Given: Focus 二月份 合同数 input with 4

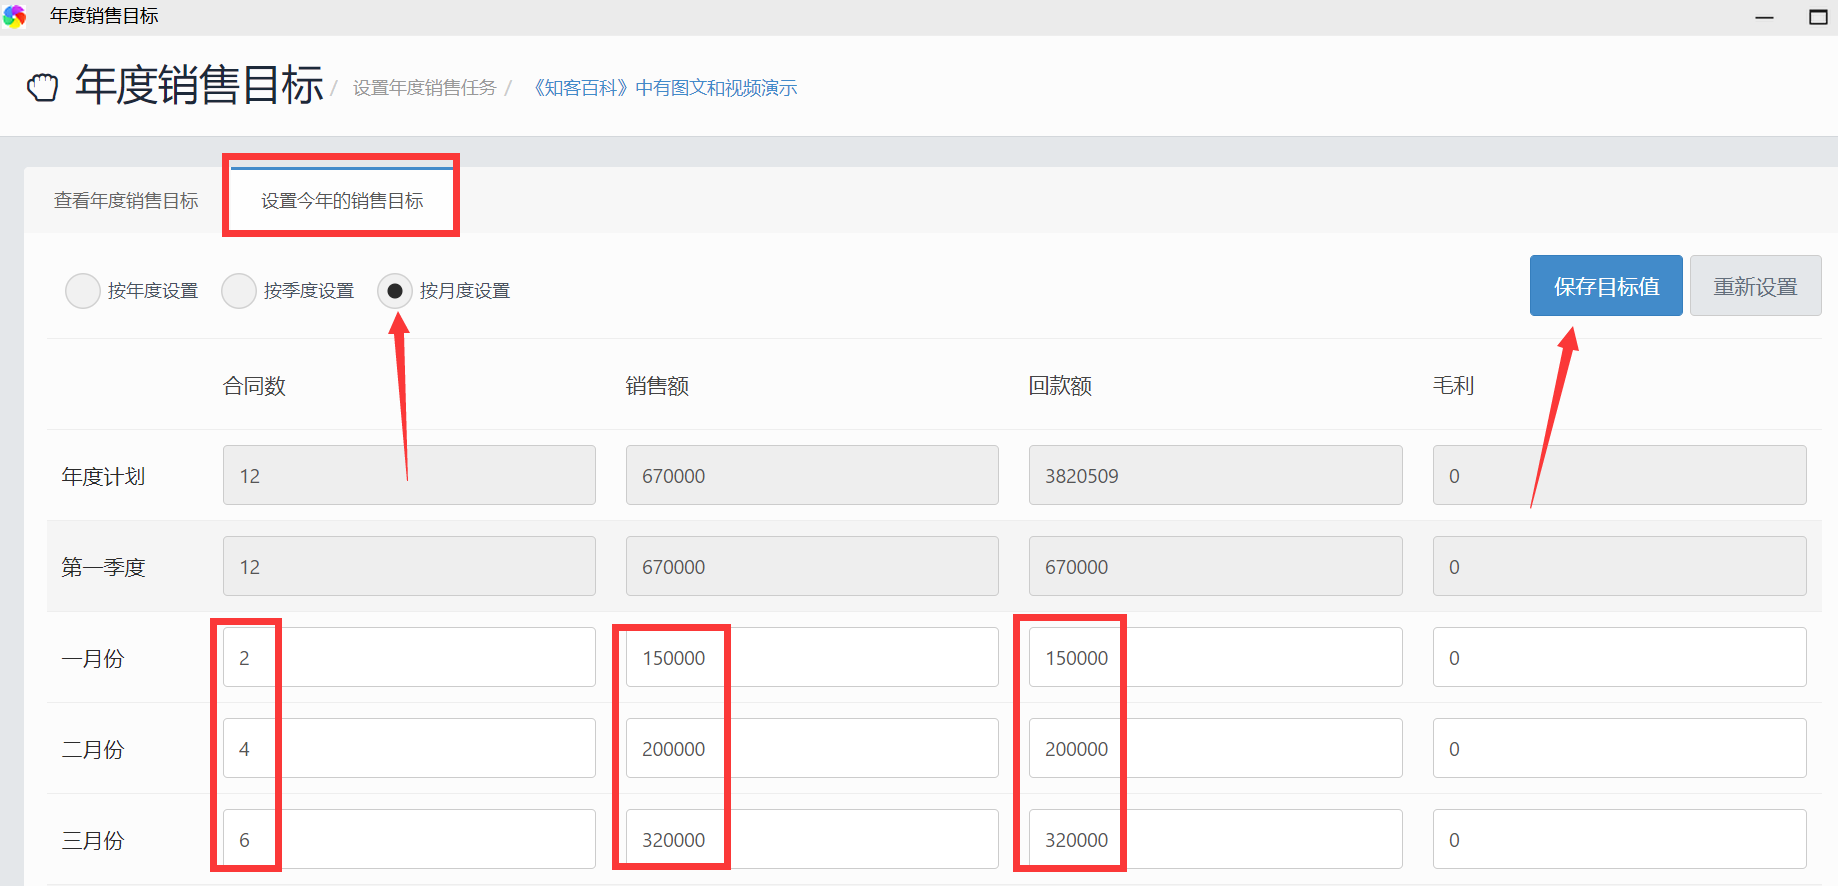Looking at the screenshot, I should (x=409, y=748).
